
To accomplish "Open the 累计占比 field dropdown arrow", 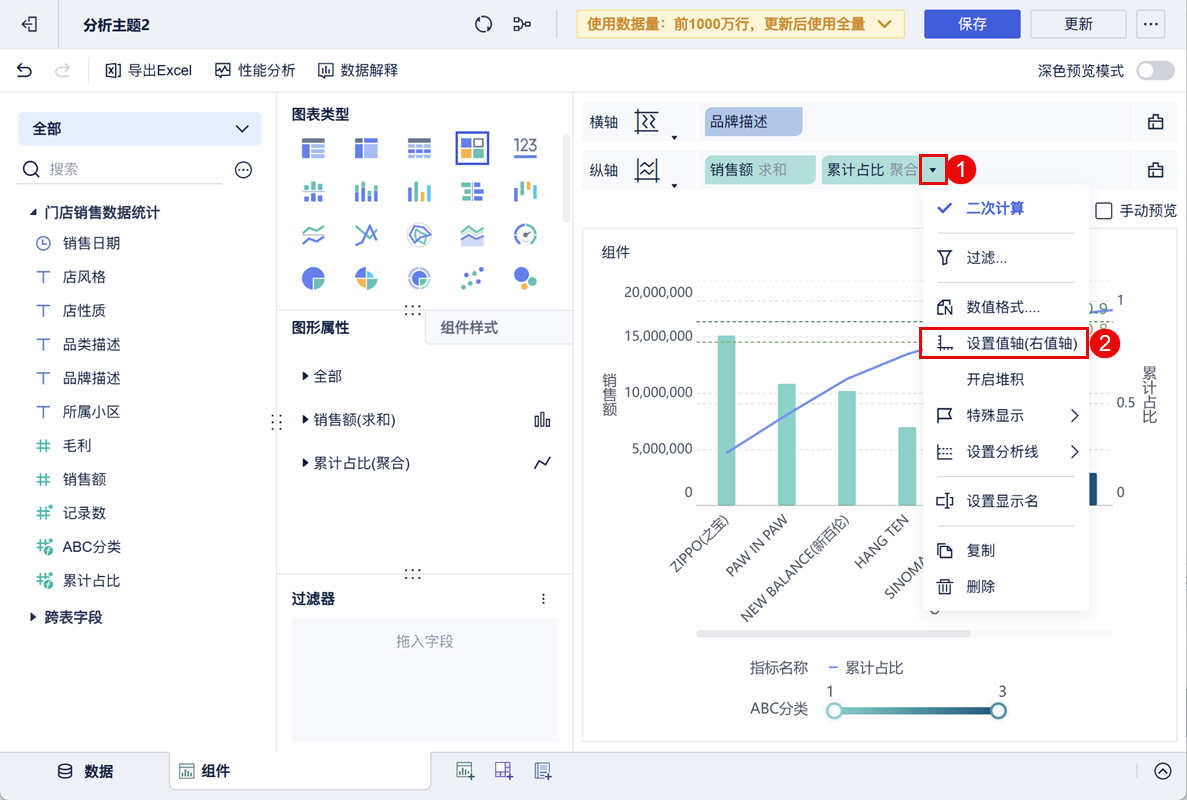I will [933, 170].
